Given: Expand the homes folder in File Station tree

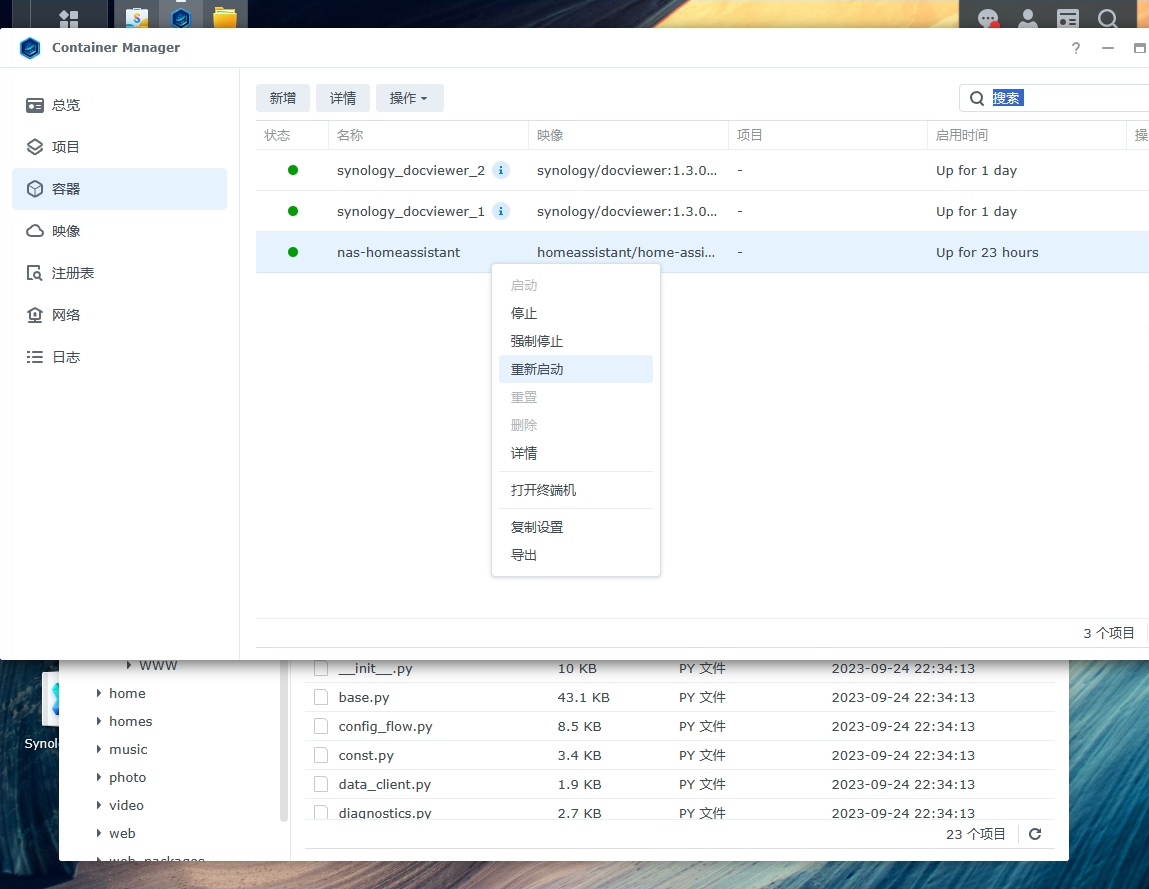Looking at the screenshot, I should coord(98,721).
